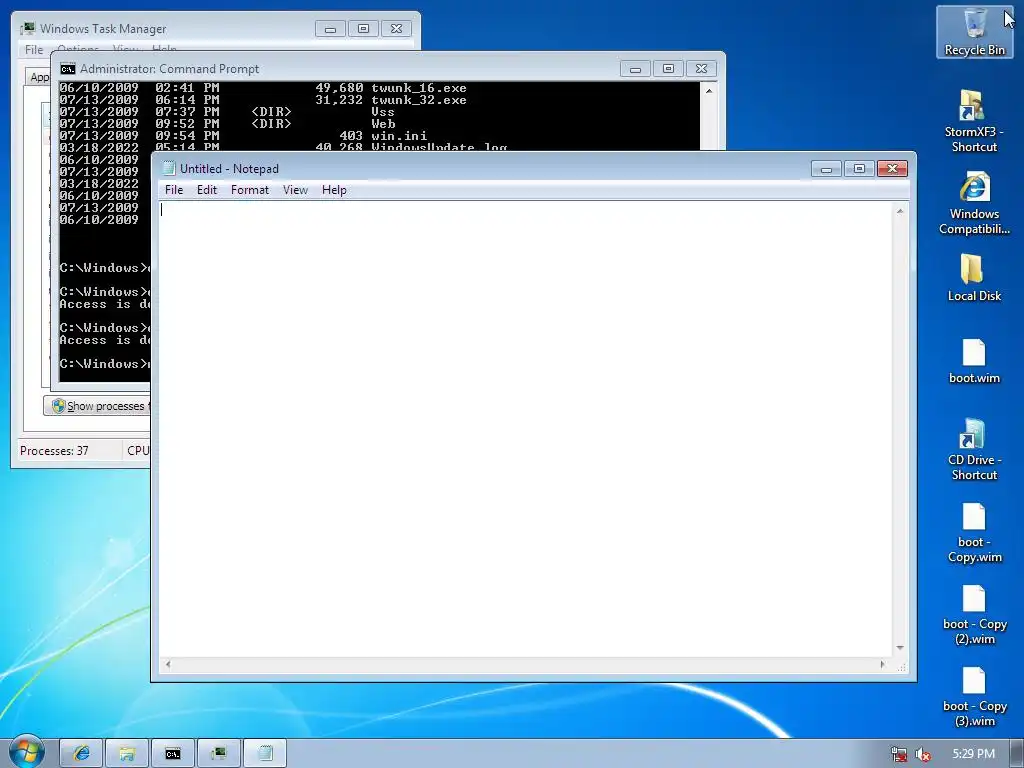
Task: Open Notepad's Edit menu
Action: 207,190
